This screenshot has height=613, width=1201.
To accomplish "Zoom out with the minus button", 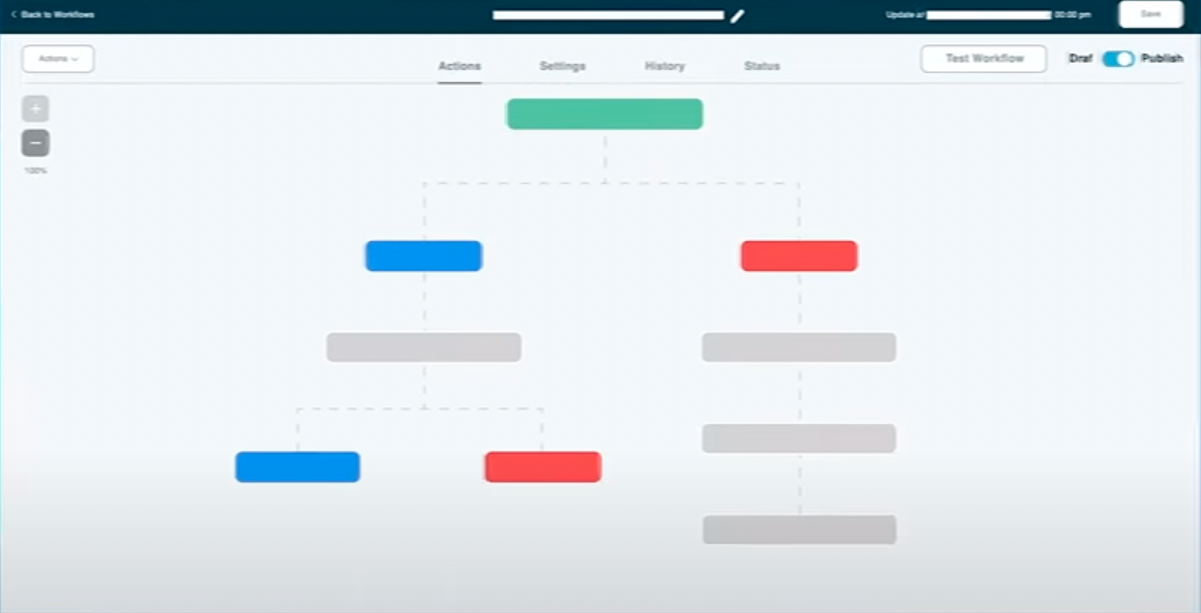I will tap(35, 144).
